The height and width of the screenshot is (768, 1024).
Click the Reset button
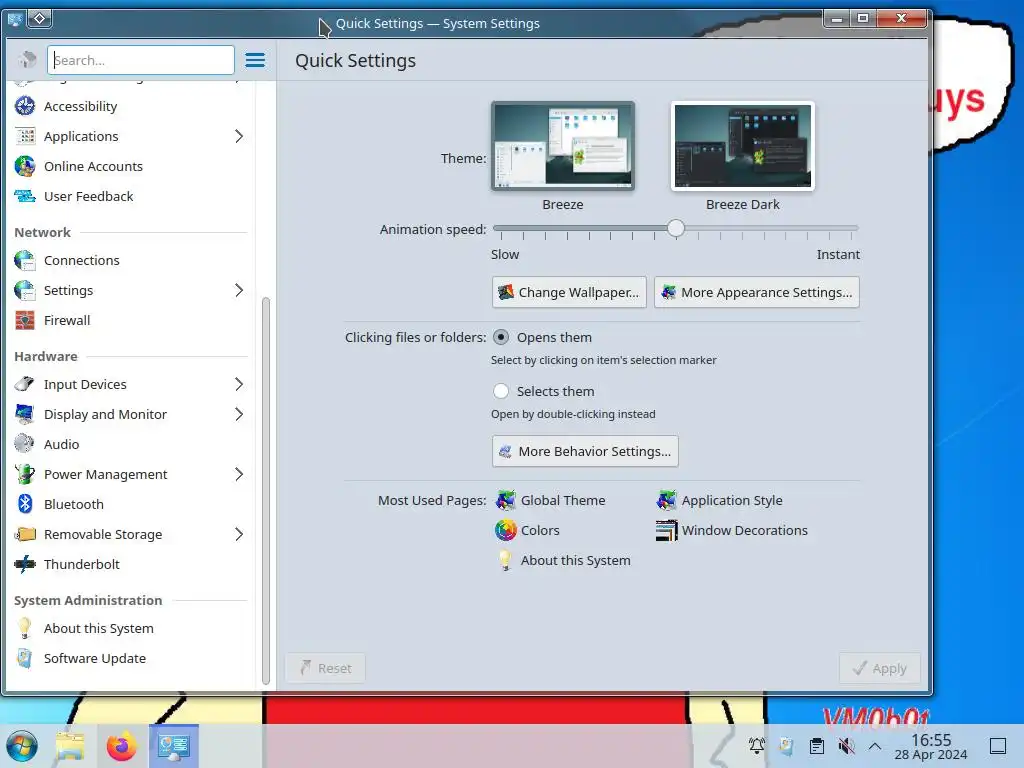tap(325, 668)
